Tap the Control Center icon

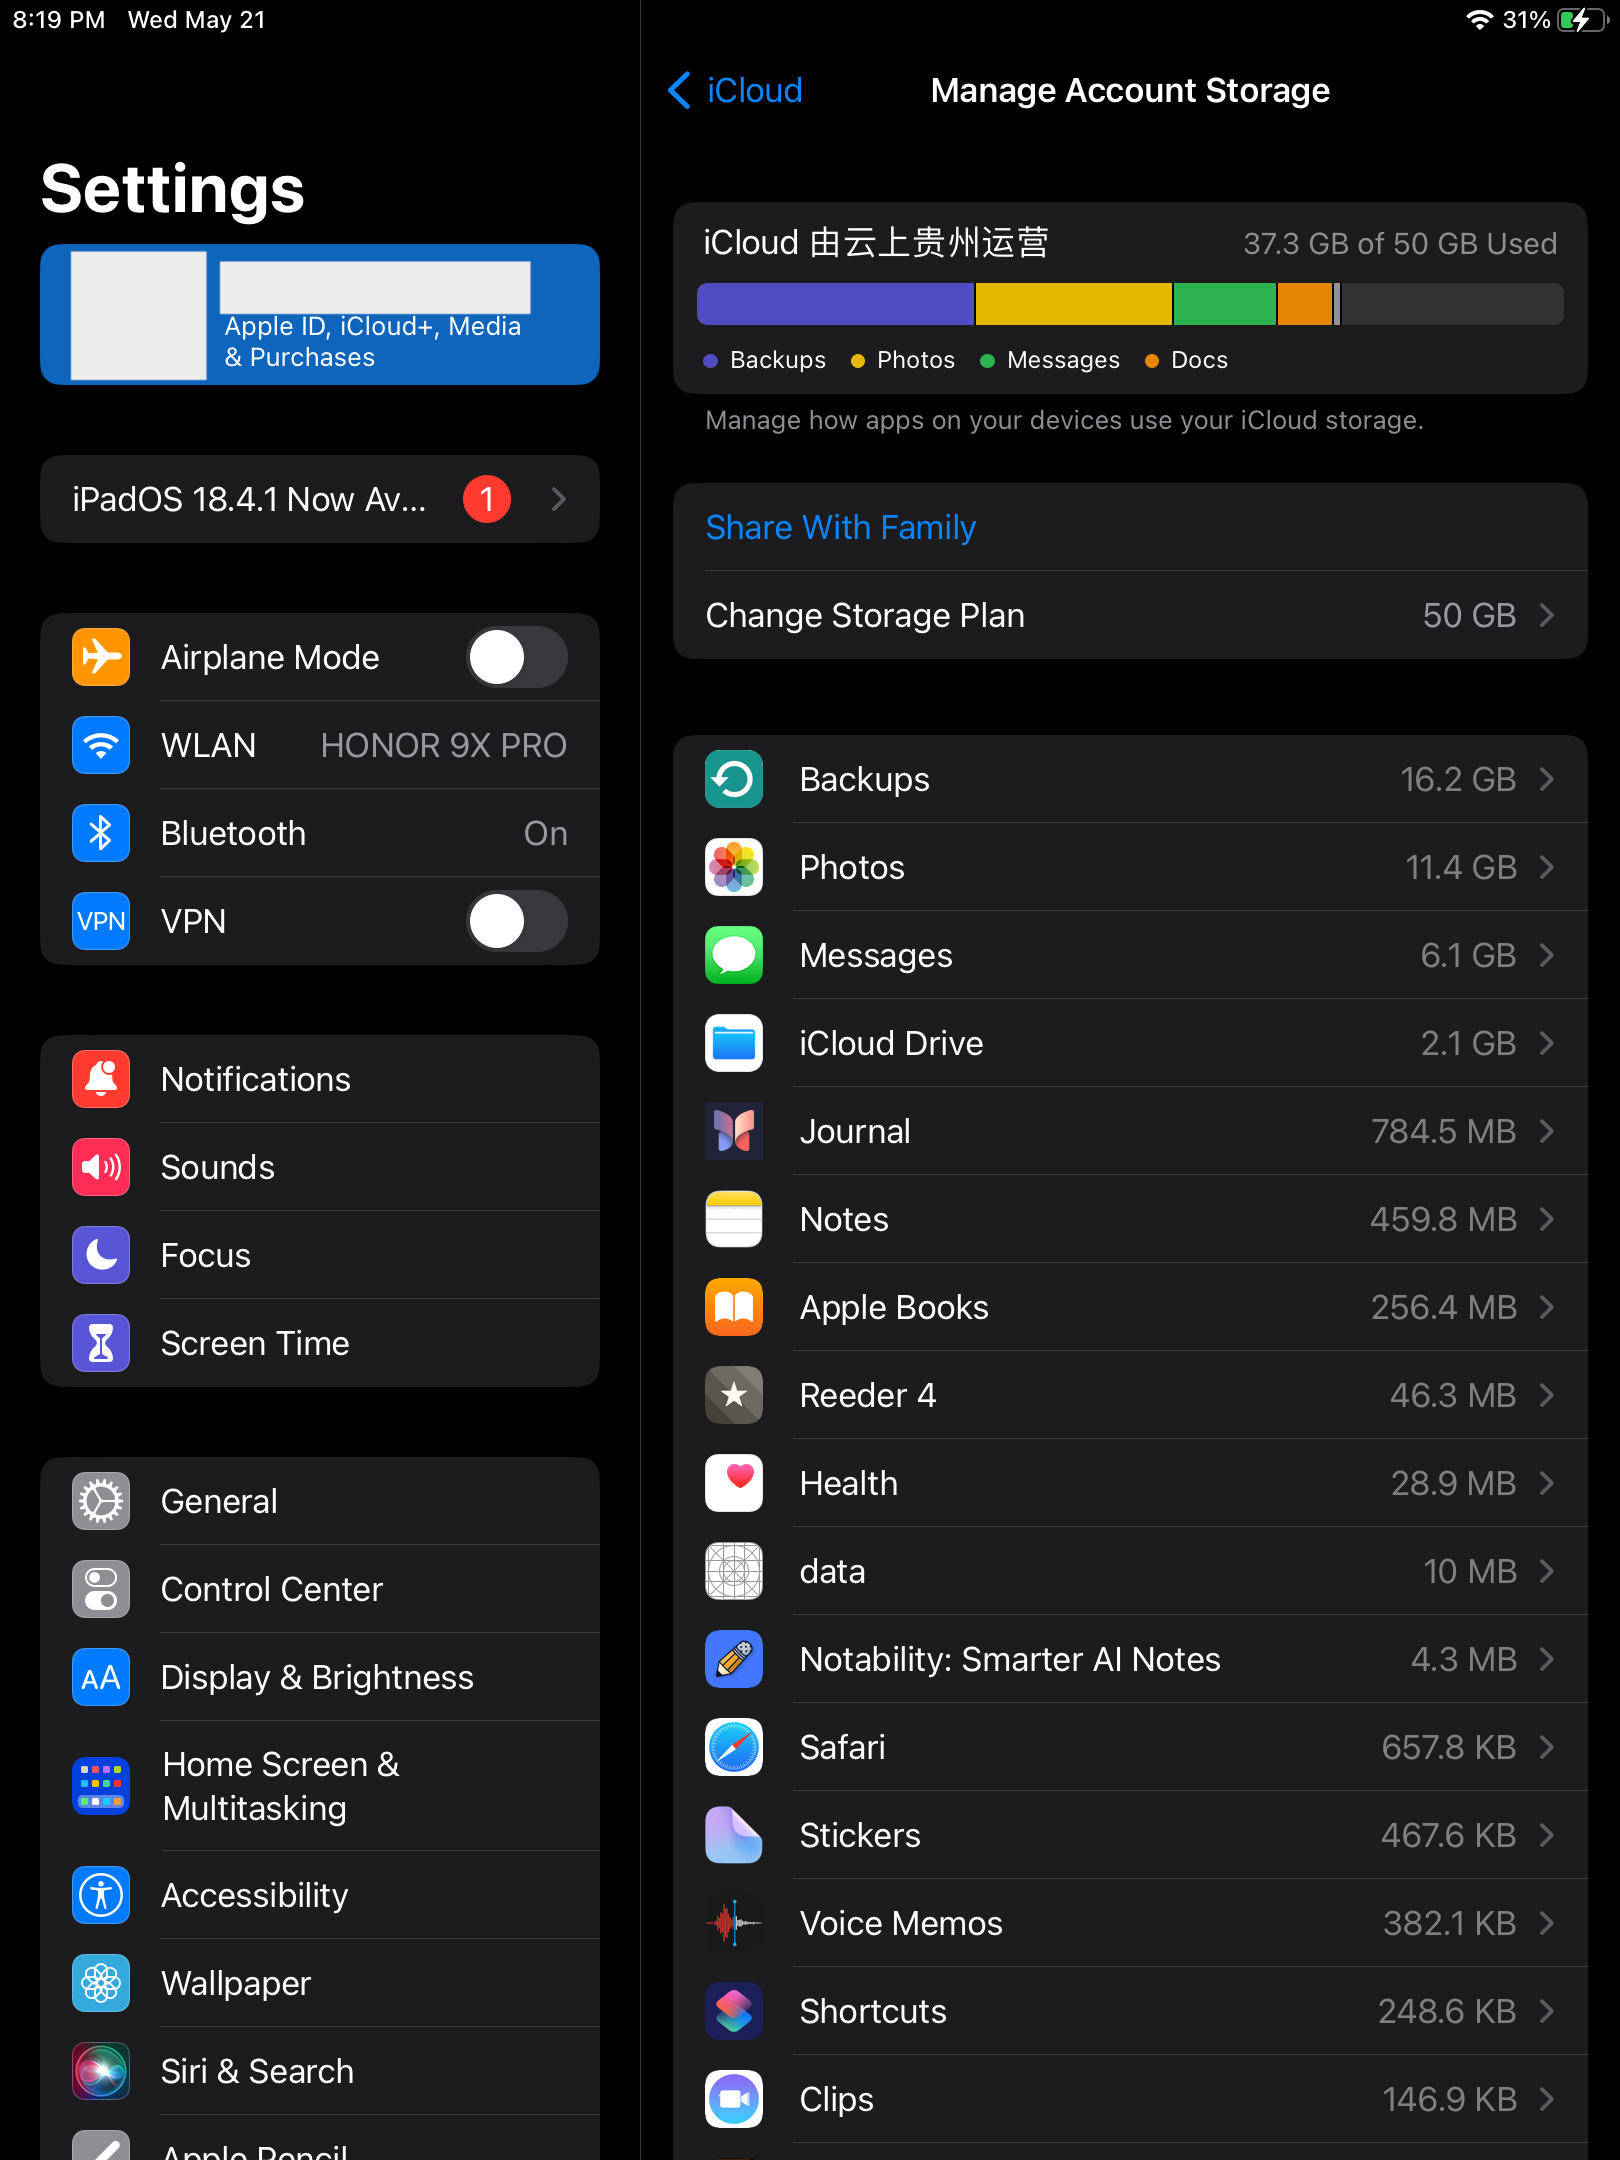coord(101,1589)
